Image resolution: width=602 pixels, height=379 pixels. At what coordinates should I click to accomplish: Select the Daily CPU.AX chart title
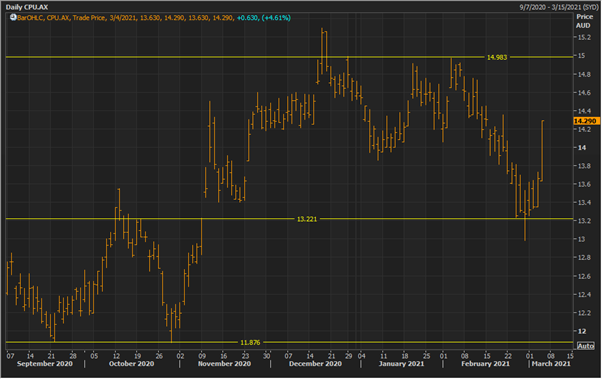(27, 7)
